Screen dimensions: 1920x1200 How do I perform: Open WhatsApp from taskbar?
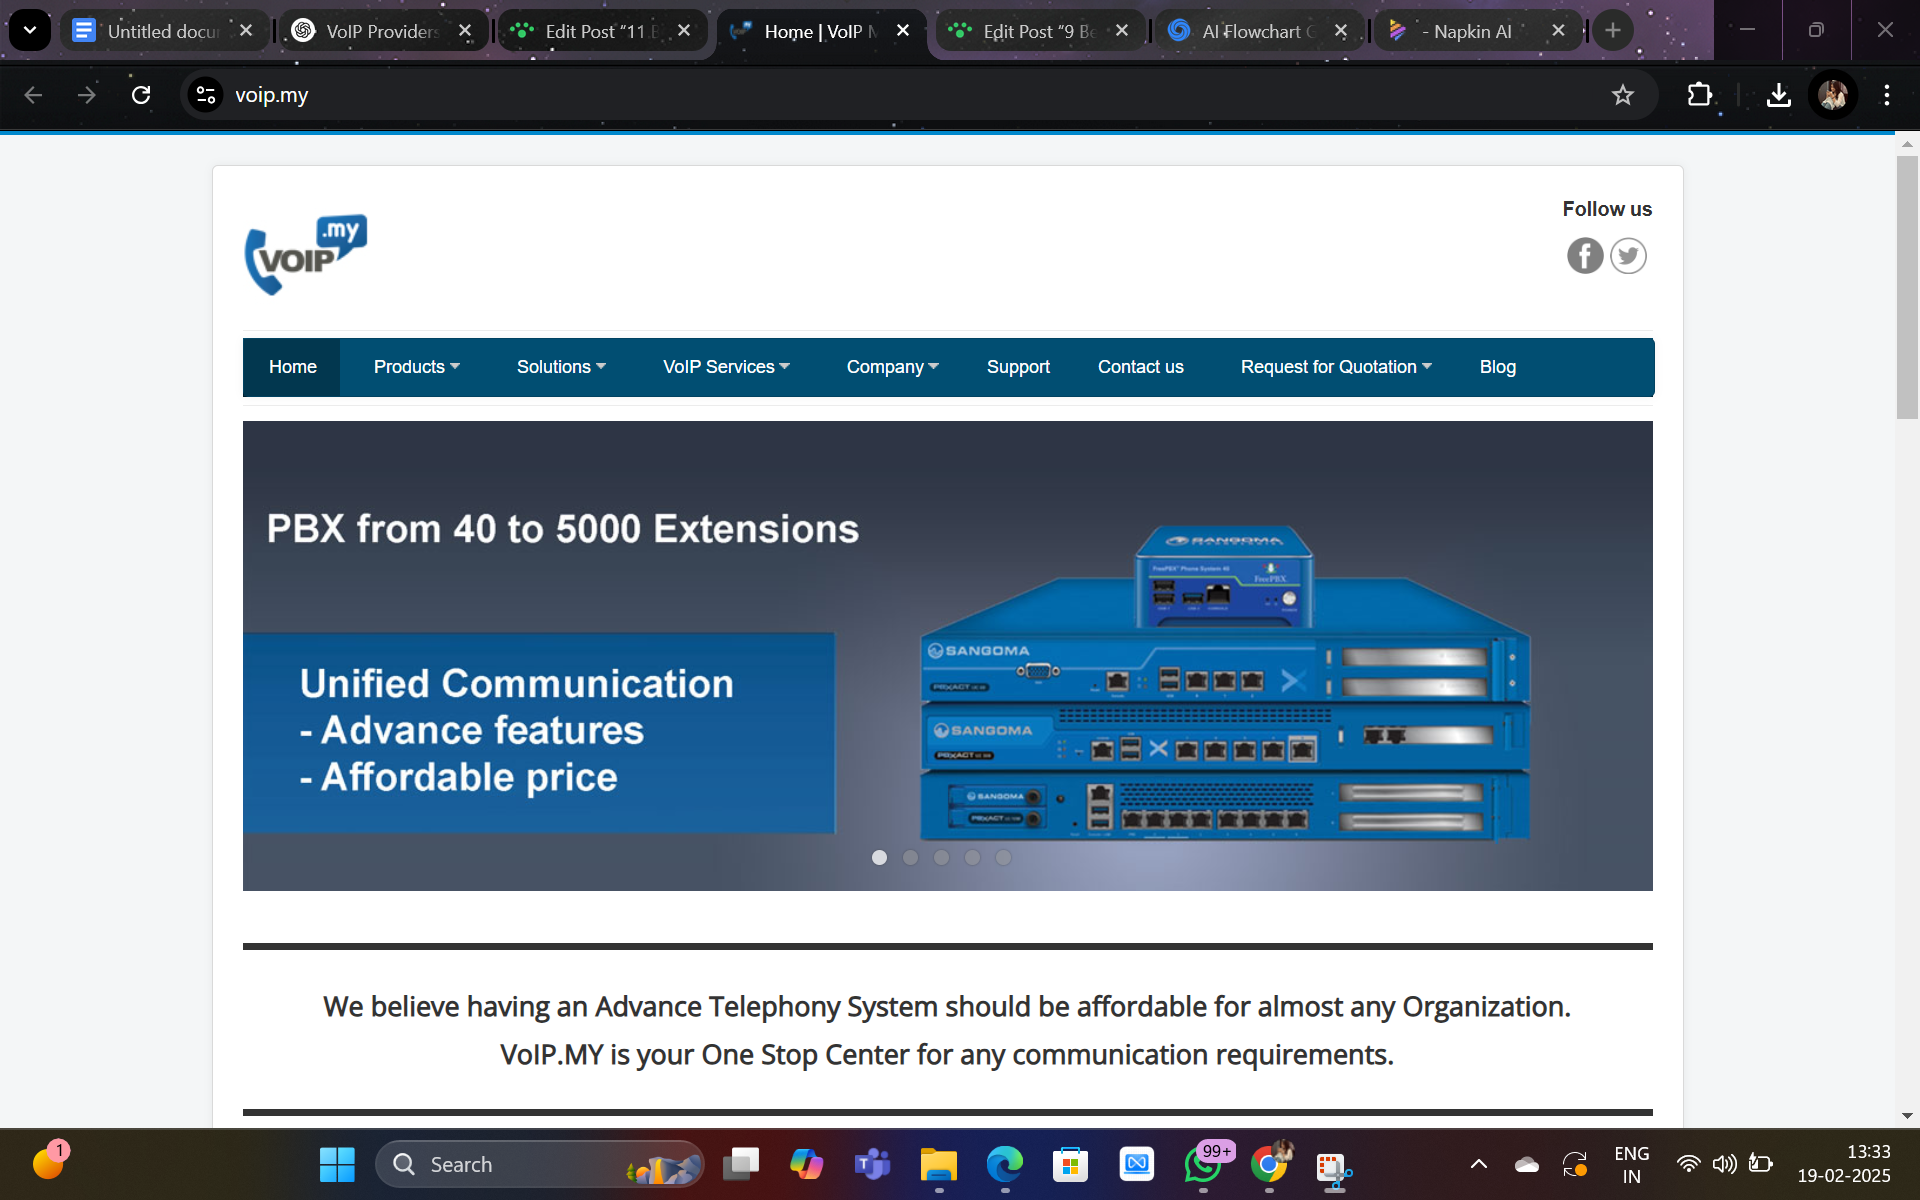(1203, 1165)
